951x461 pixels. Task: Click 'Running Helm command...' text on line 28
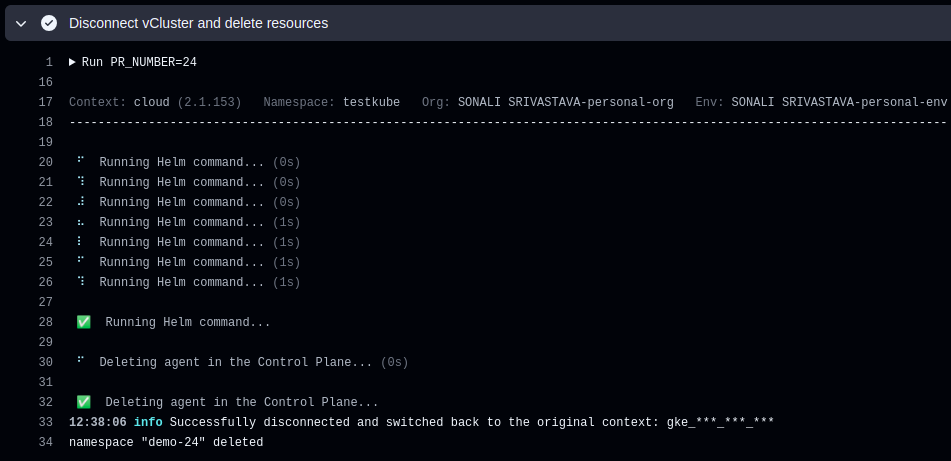188,322
